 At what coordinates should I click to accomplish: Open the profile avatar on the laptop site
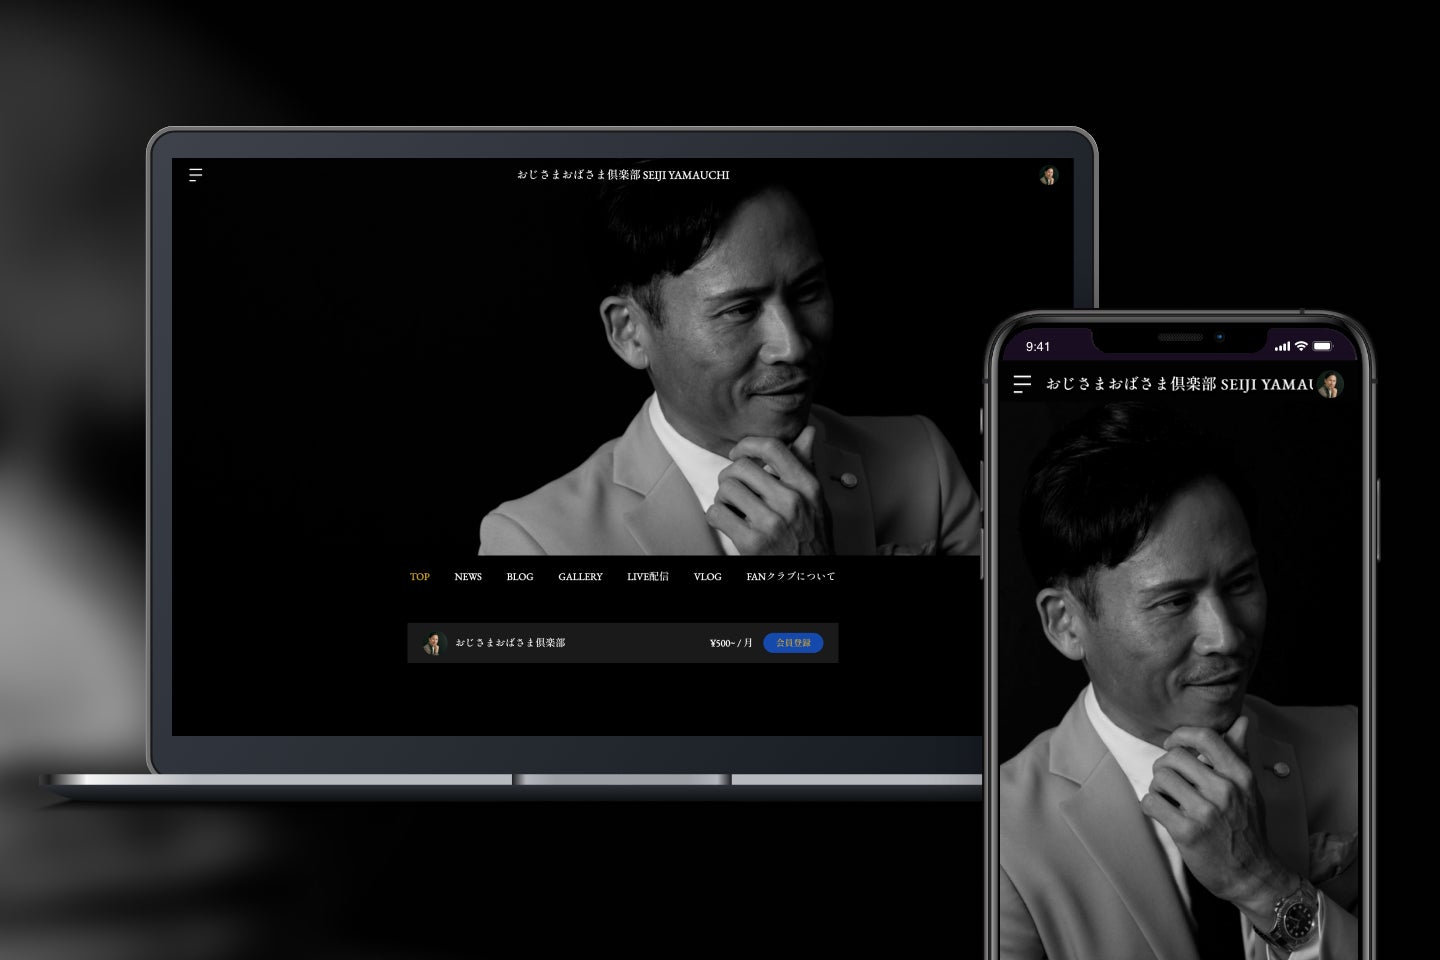(1048, 175)
